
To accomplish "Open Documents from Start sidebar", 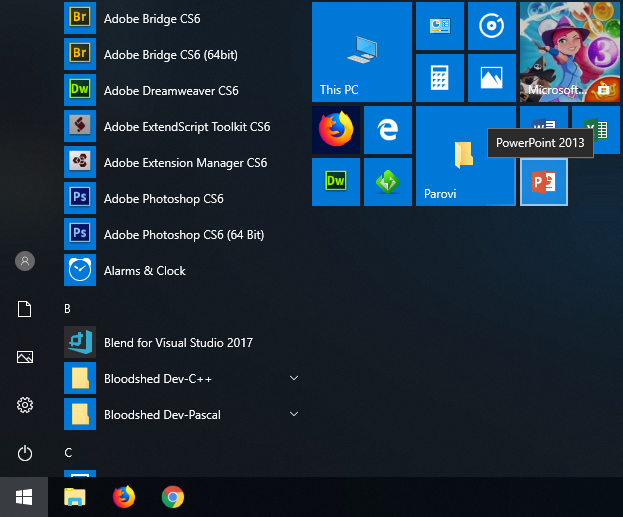I will click(x=25, y=309).
